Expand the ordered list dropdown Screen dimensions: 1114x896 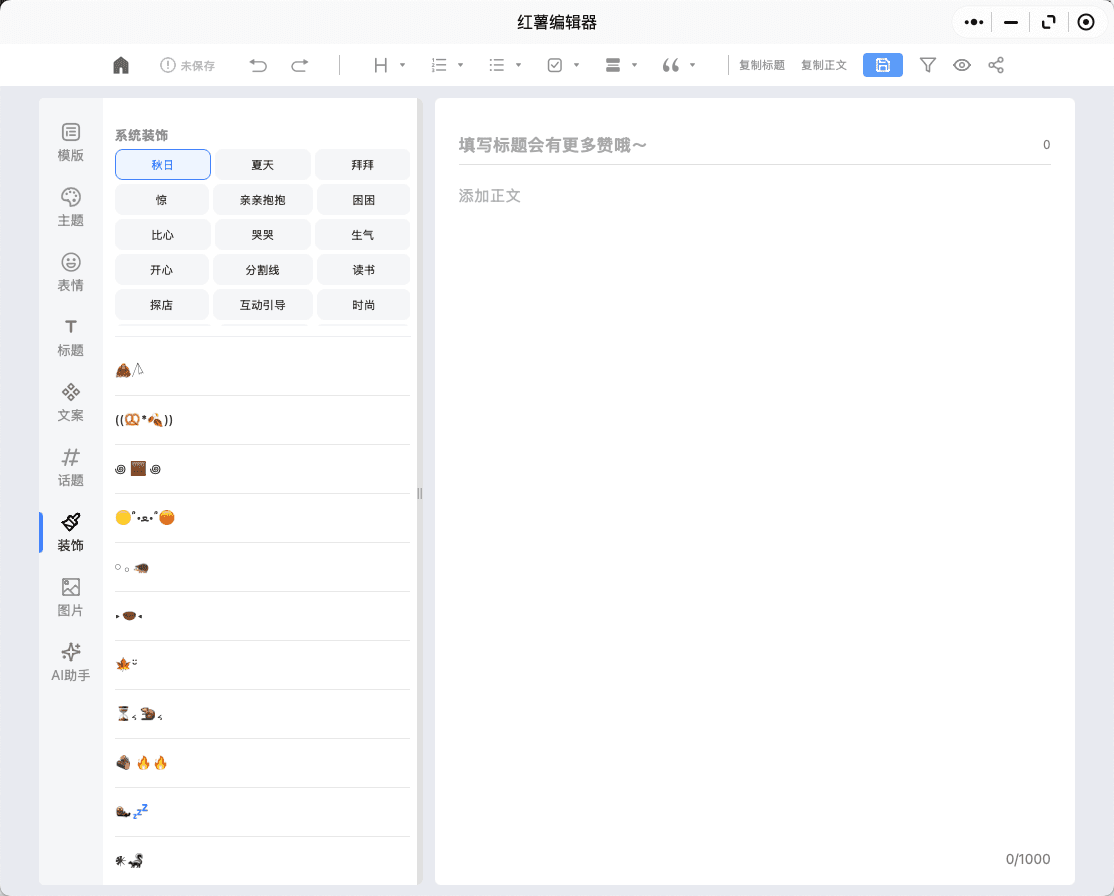pos(447,65)
